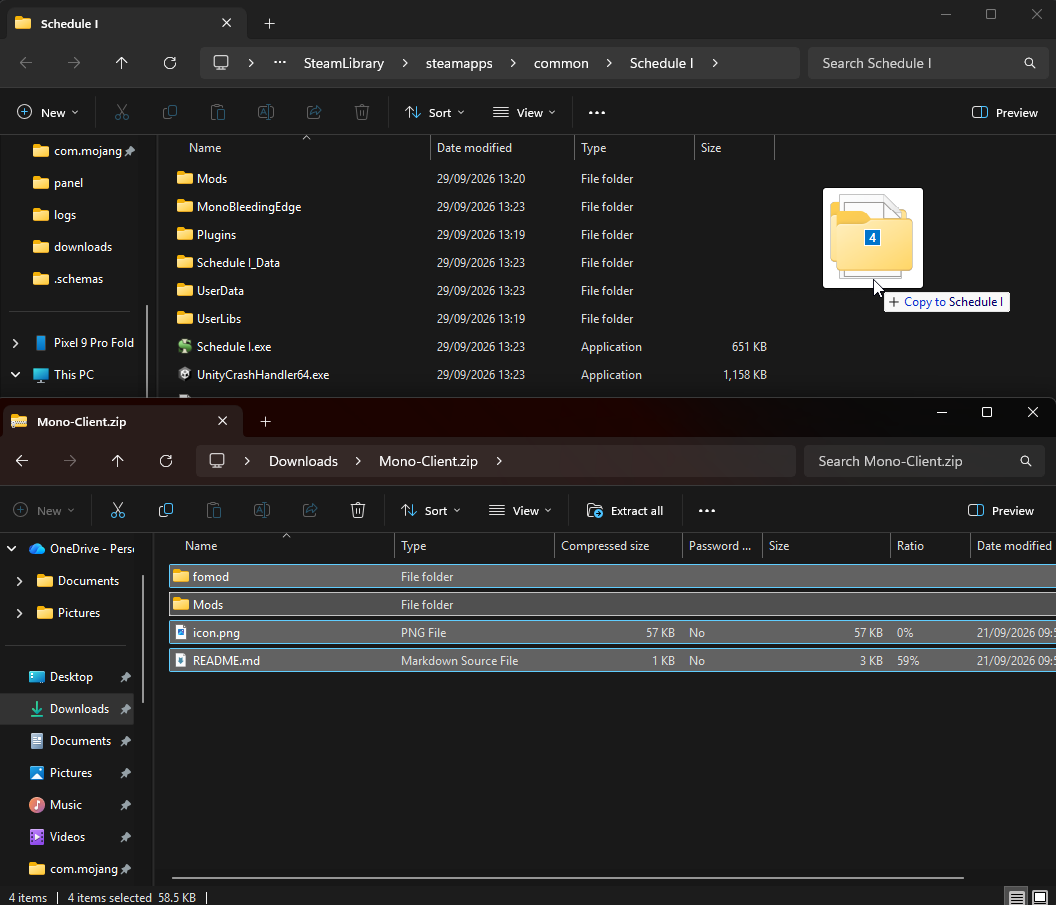Refresh the Mono-Client.zip window
1056x905 pixels.
166,461
